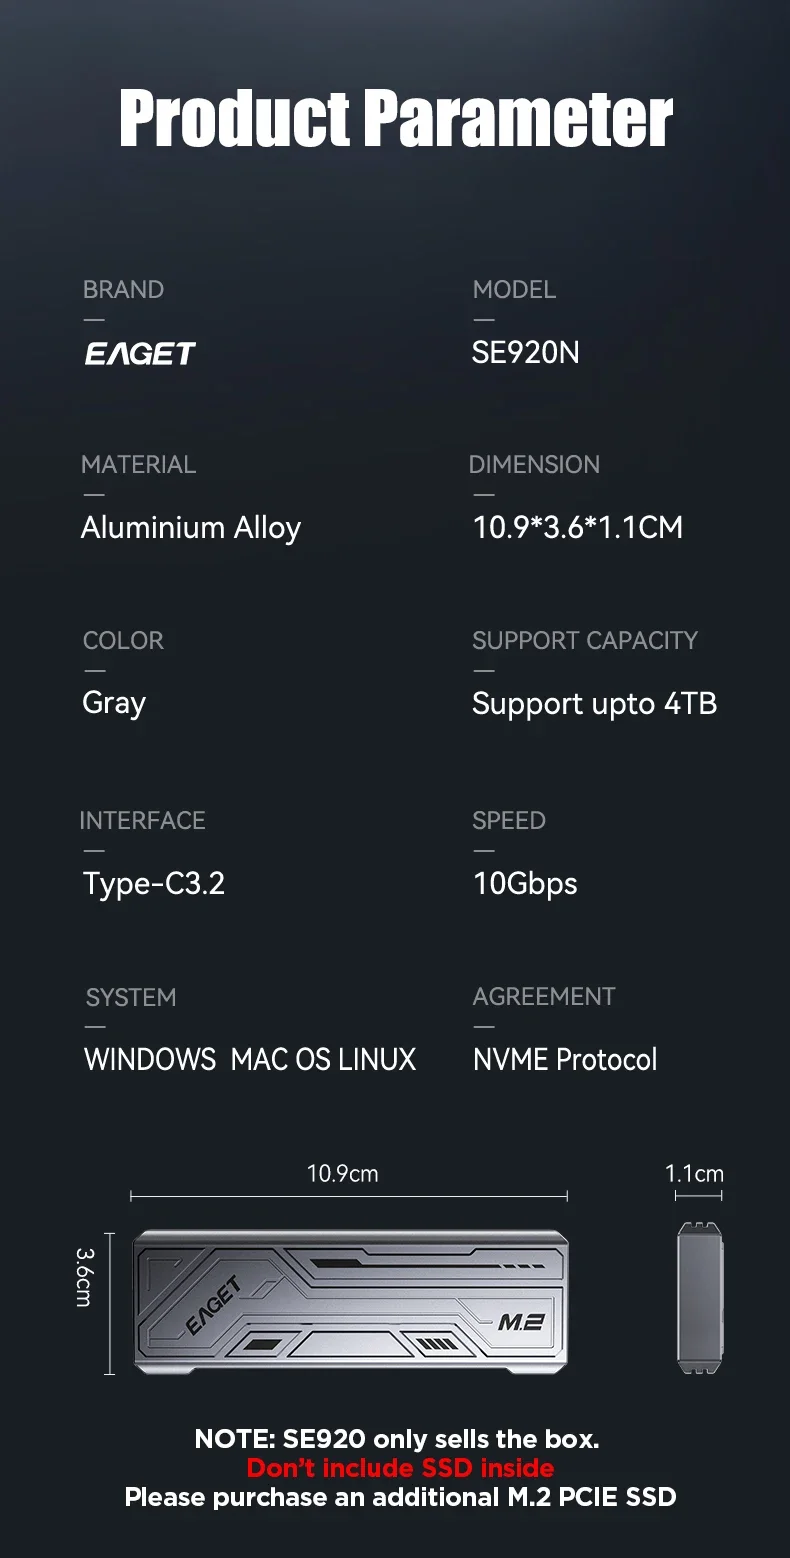
Task: Click the side-view enclosure image
Action: coord(699,1298)
